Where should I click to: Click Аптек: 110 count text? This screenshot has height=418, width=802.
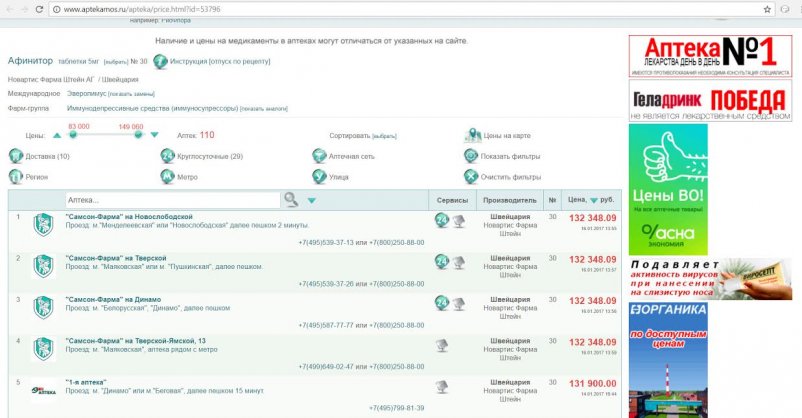195,135
